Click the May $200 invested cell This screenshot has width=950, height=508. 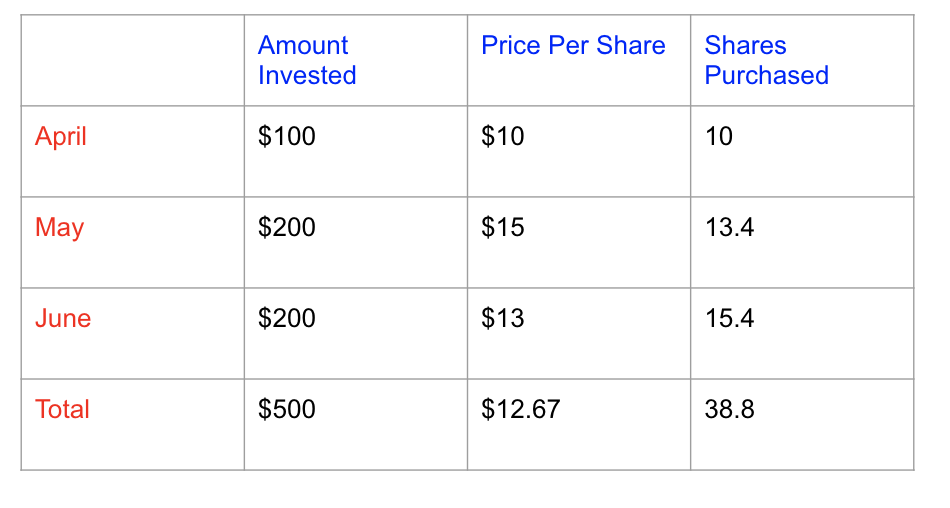tap(287, 228)
